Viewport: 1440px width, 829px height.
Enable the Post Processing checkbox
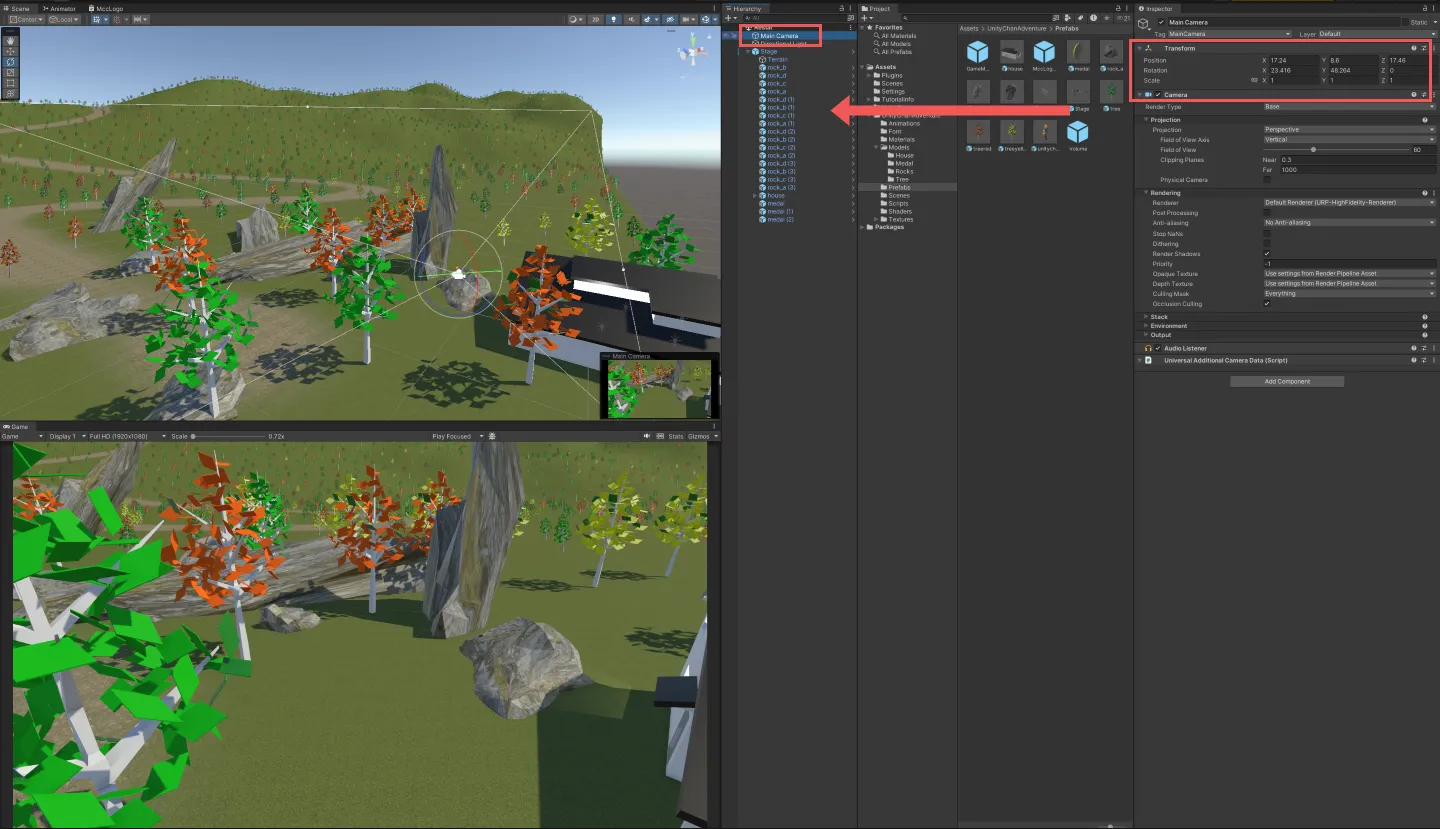[x=1267, y=213]
